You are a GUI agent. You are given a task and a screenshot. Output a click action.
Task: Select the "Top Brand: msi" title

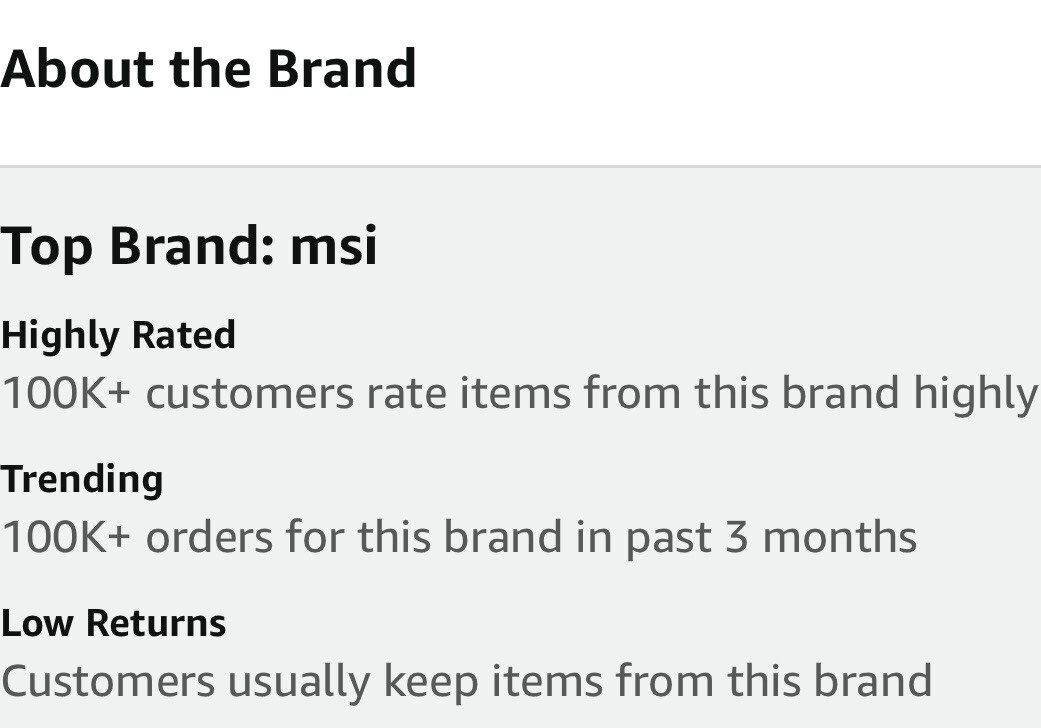tap(189, 248)
